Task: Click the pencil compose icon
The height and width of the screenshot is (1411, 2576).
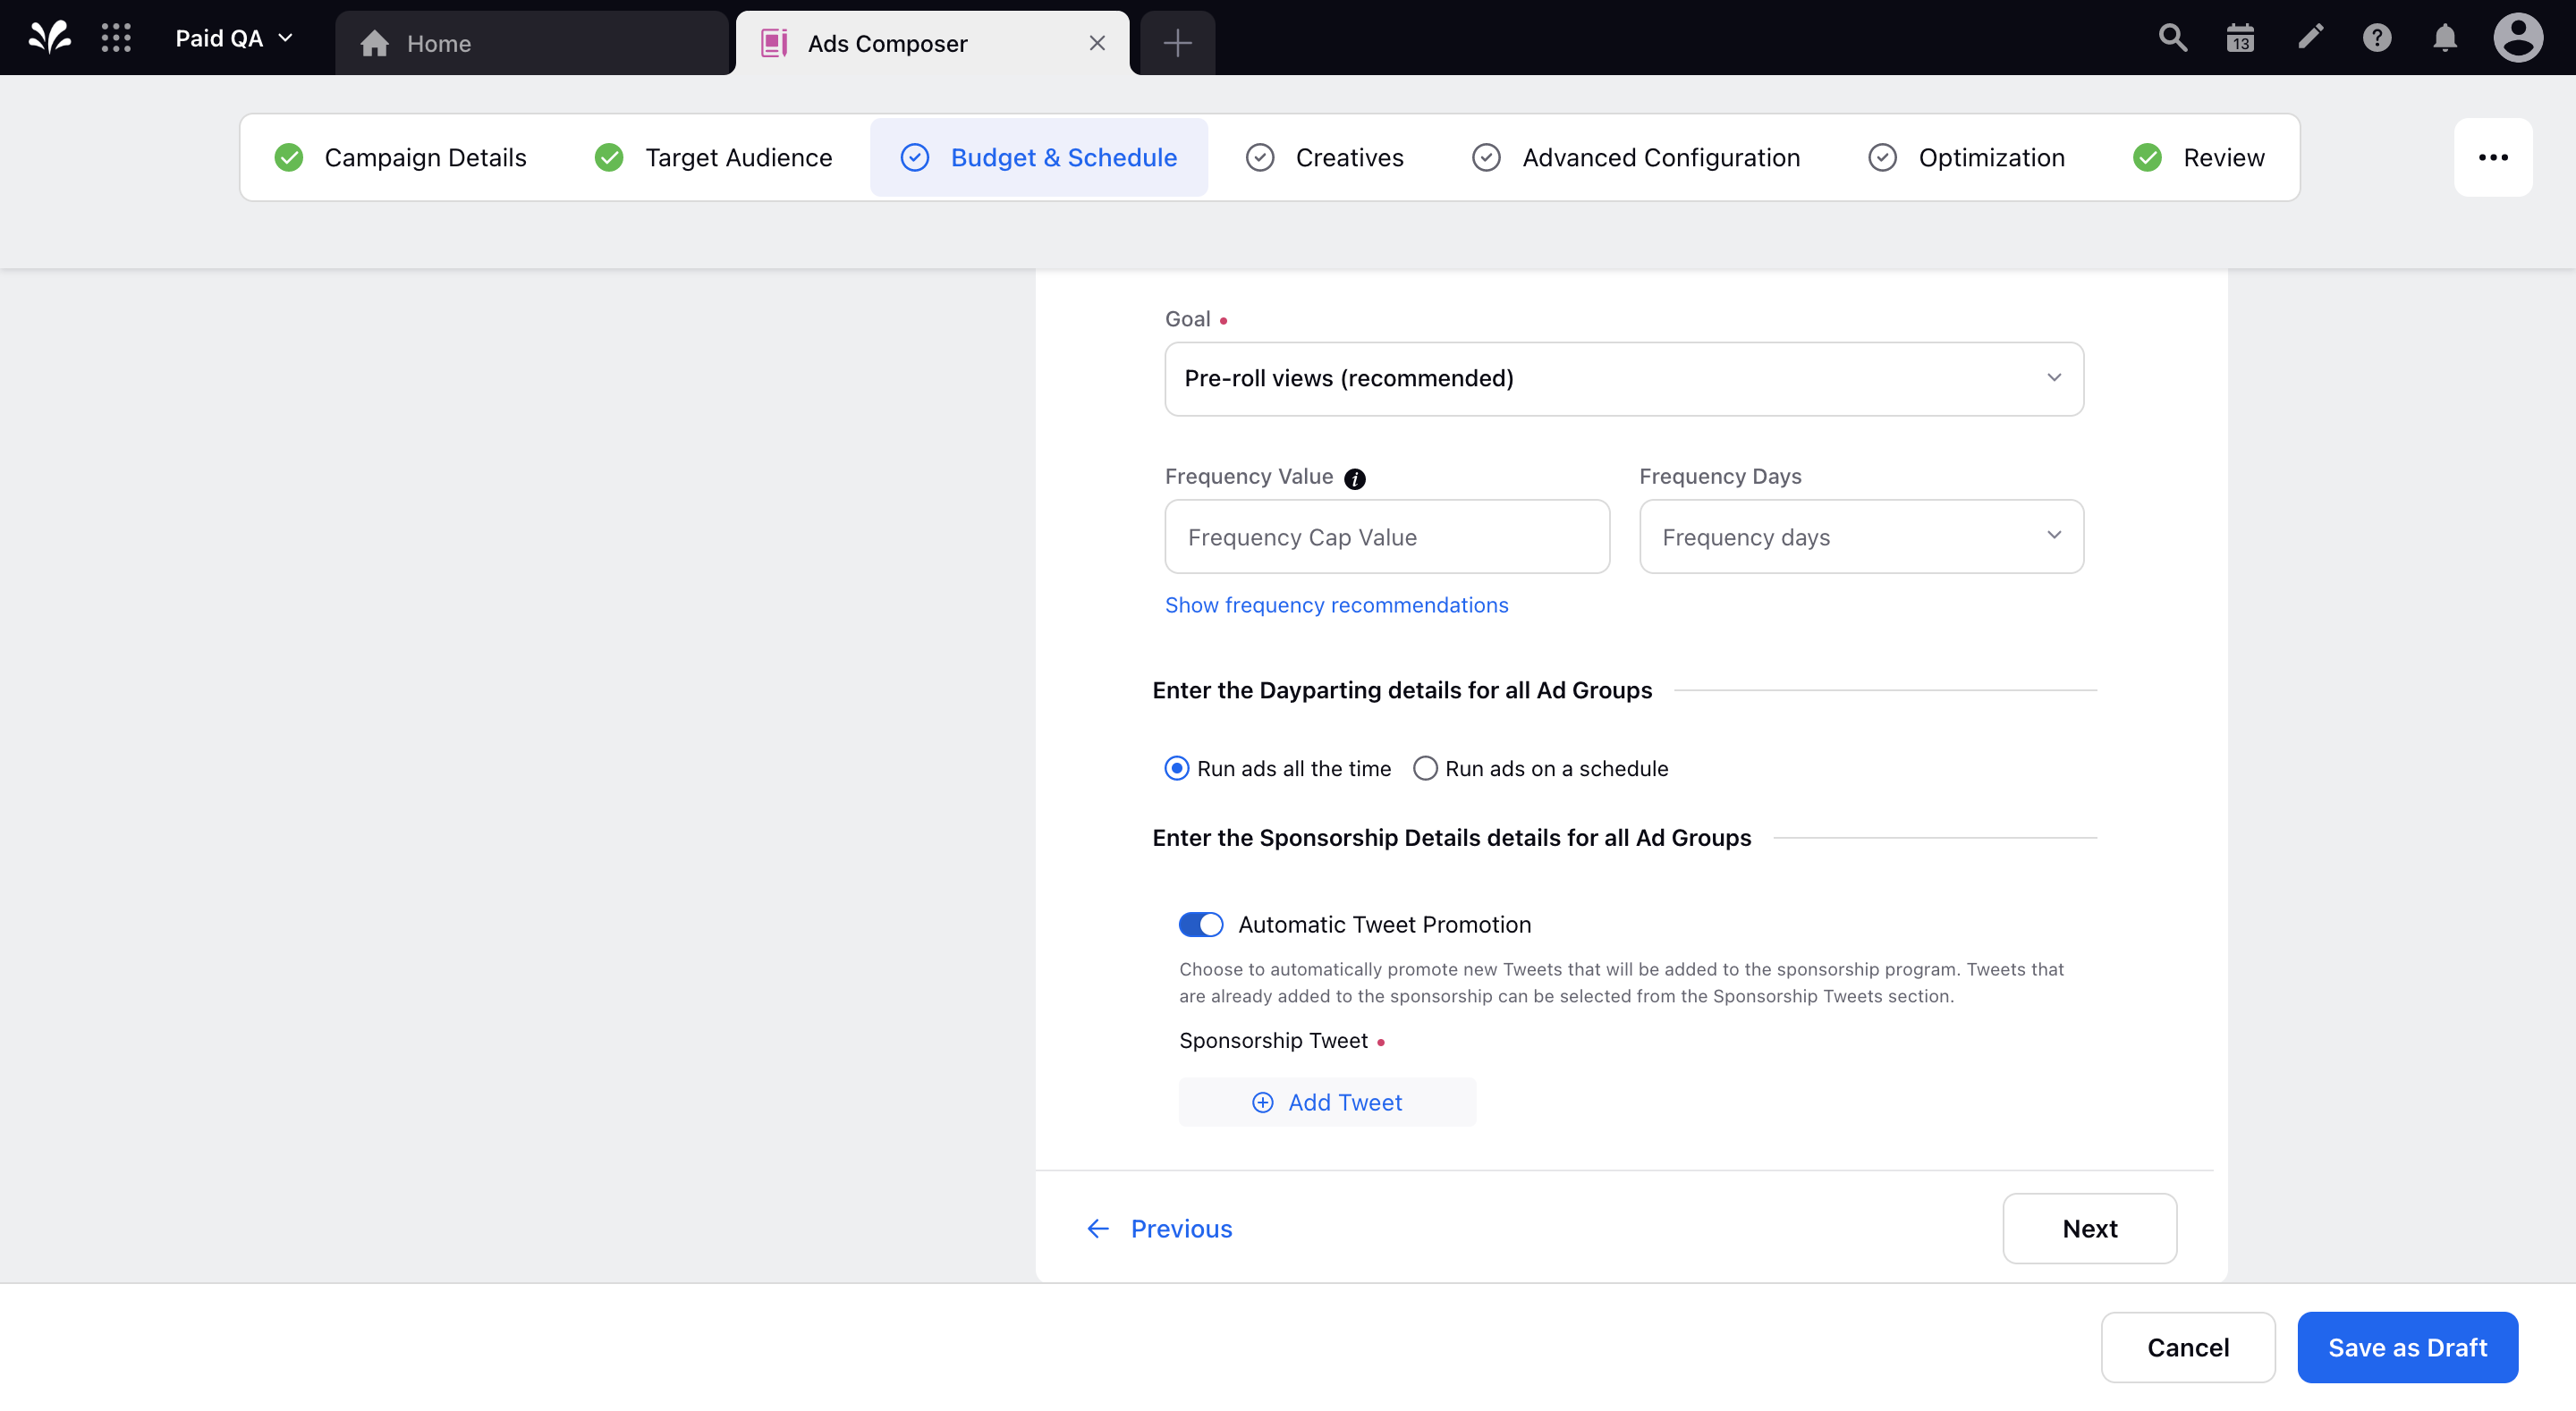Action: (2310, 38)
